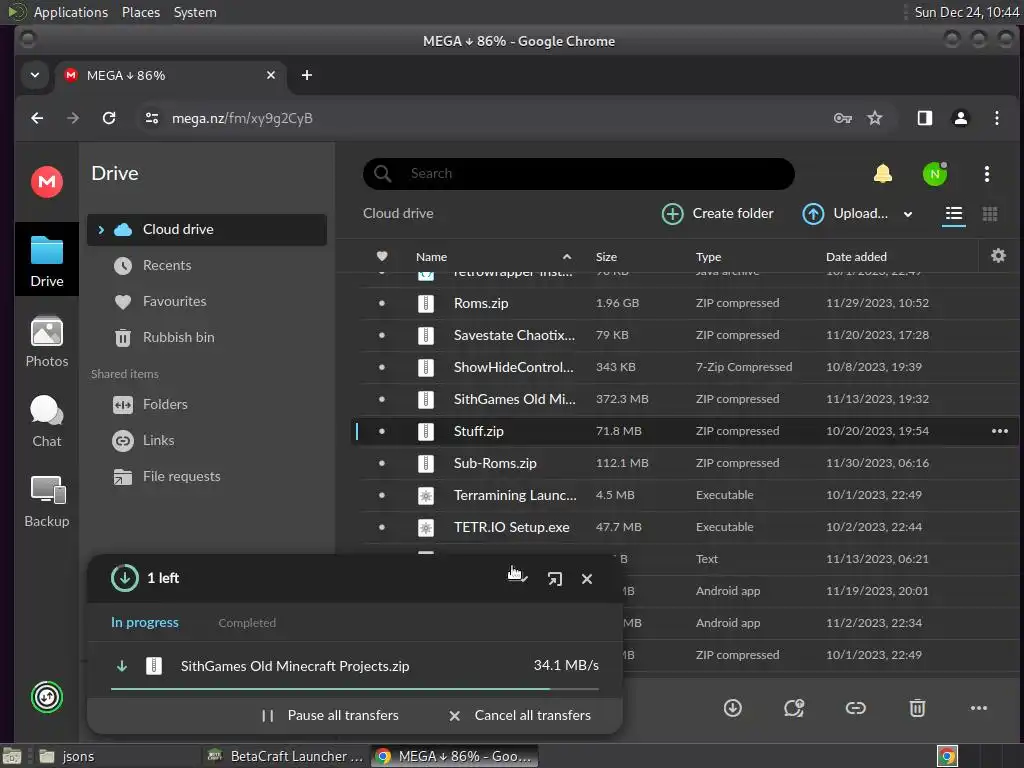Image resolution: width=1024 pixels, height=768 pixels.
Task: Select Sub-Roms.zip file row
Action: pos(684,463)
